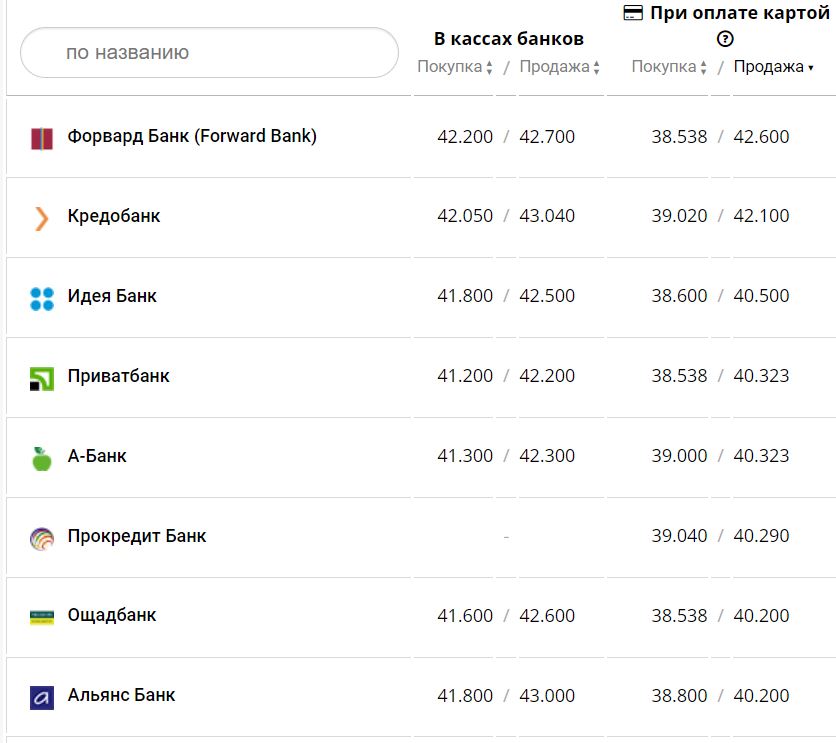Viewport: 836px width, 743px height.
Task: Sort by bank cash desk Покупка
Action: click(x=455, y=67)
